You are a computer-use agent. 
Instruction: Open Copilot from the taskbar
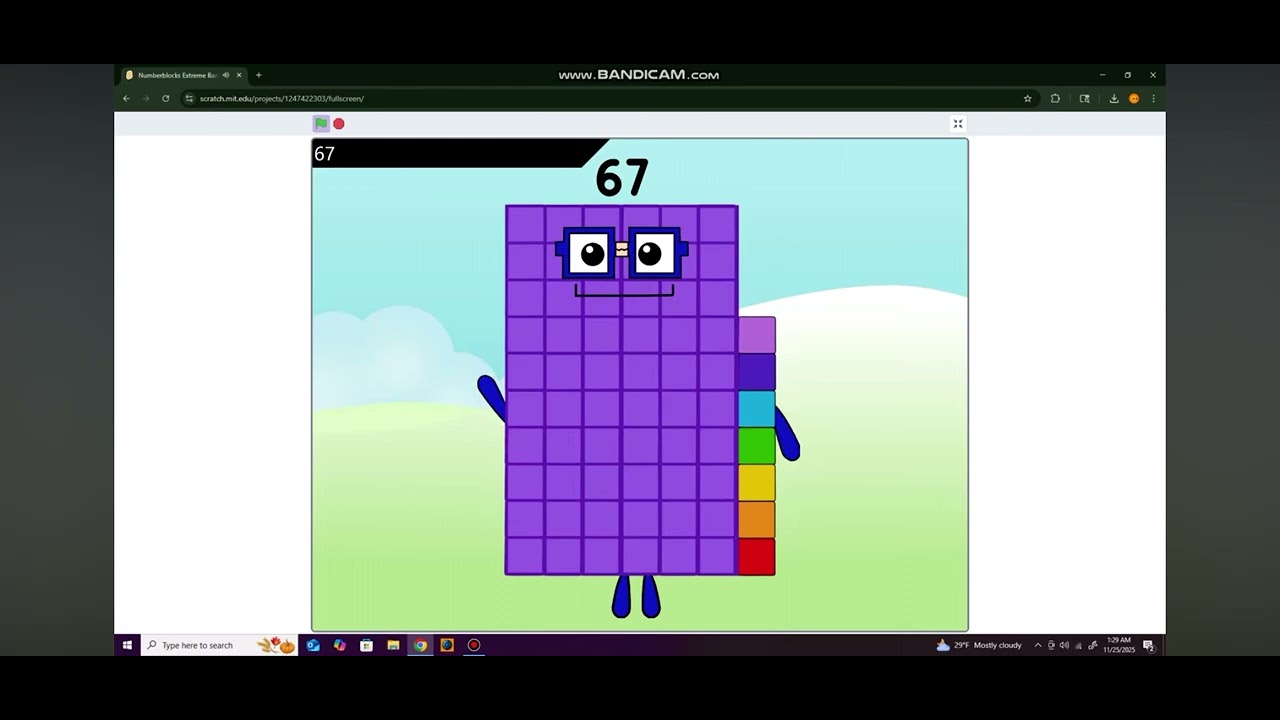click(x=340, y=645)
